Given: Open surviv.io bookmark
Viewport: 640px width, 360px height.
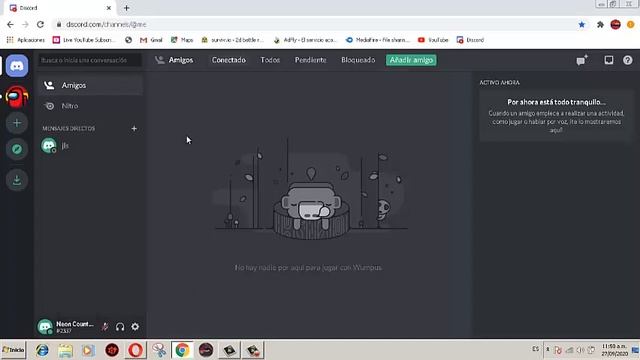Looking at the screenshot, I should [x=233, y=40].
